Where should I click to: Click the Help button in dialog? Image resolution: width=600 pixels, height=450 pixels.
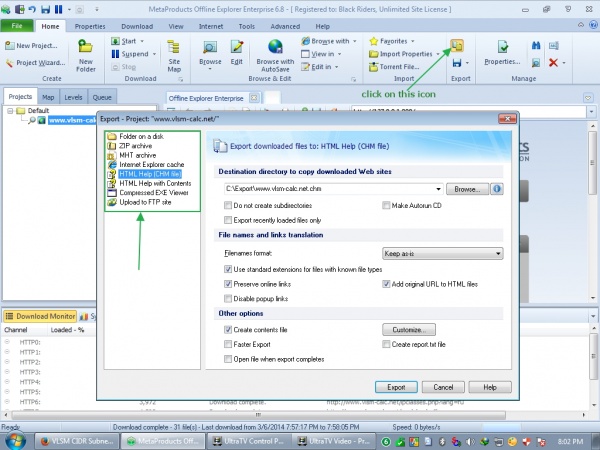coord(490,387)
